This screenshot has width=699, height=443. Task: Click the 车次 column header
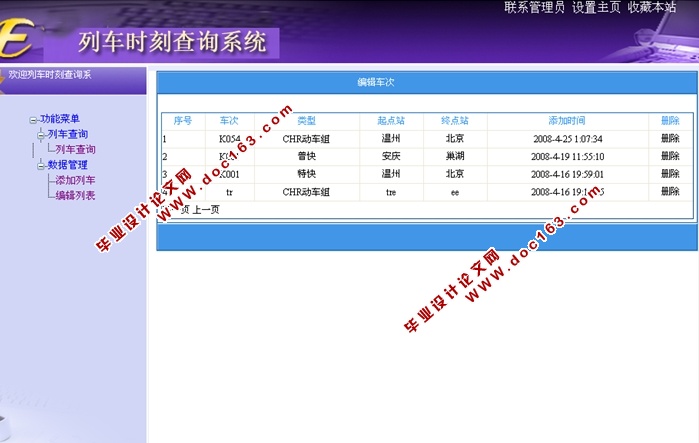(229, 120)
